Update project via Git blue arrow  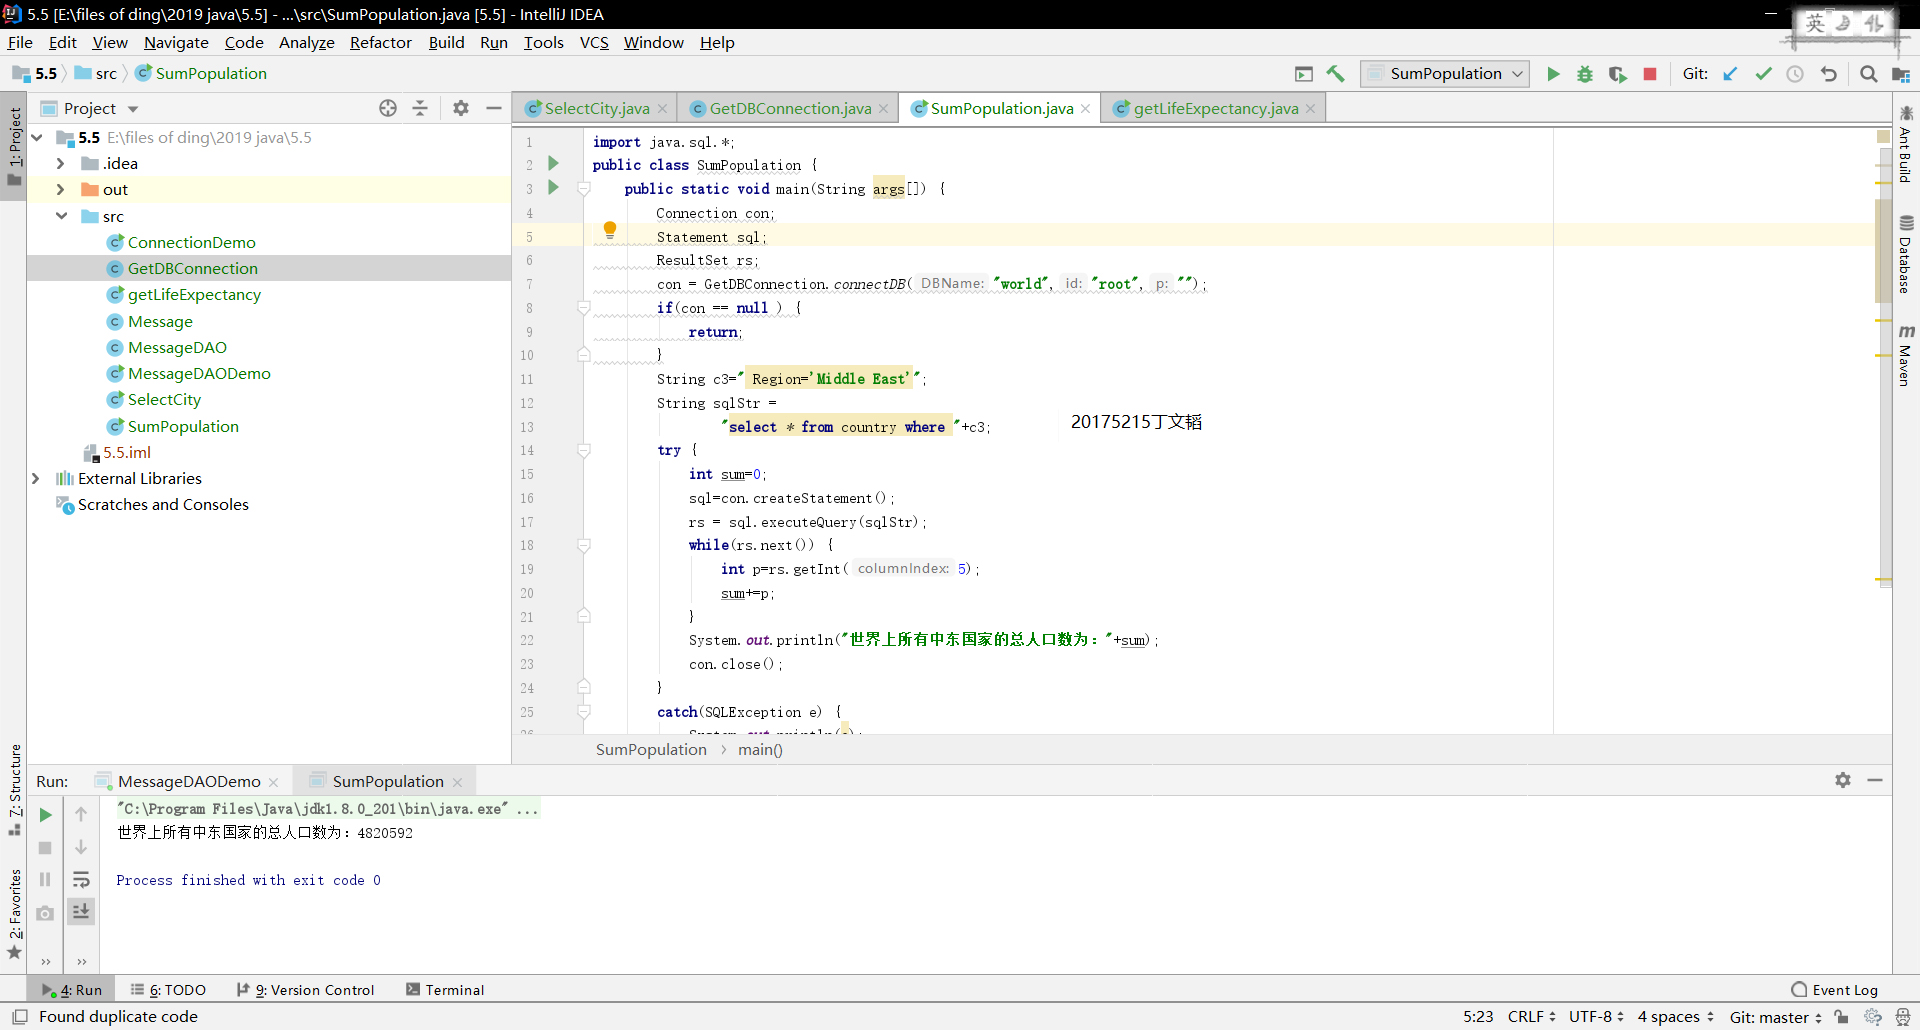[1730, 74]
